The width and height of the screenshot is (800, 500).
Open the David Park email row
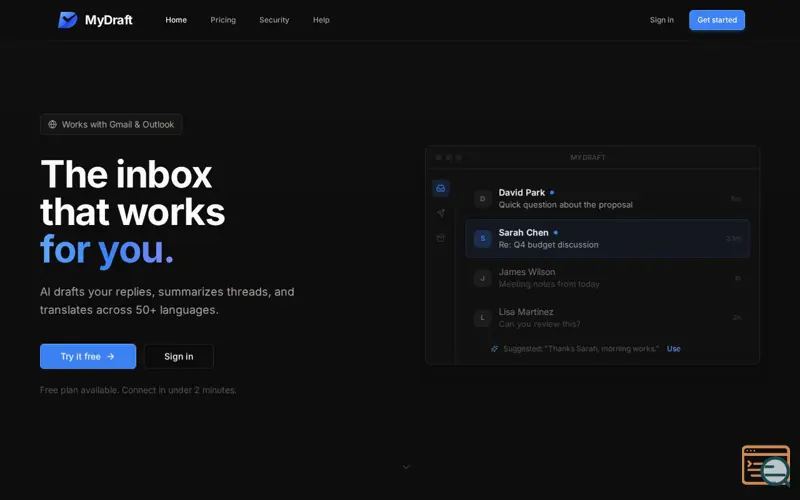607,198
